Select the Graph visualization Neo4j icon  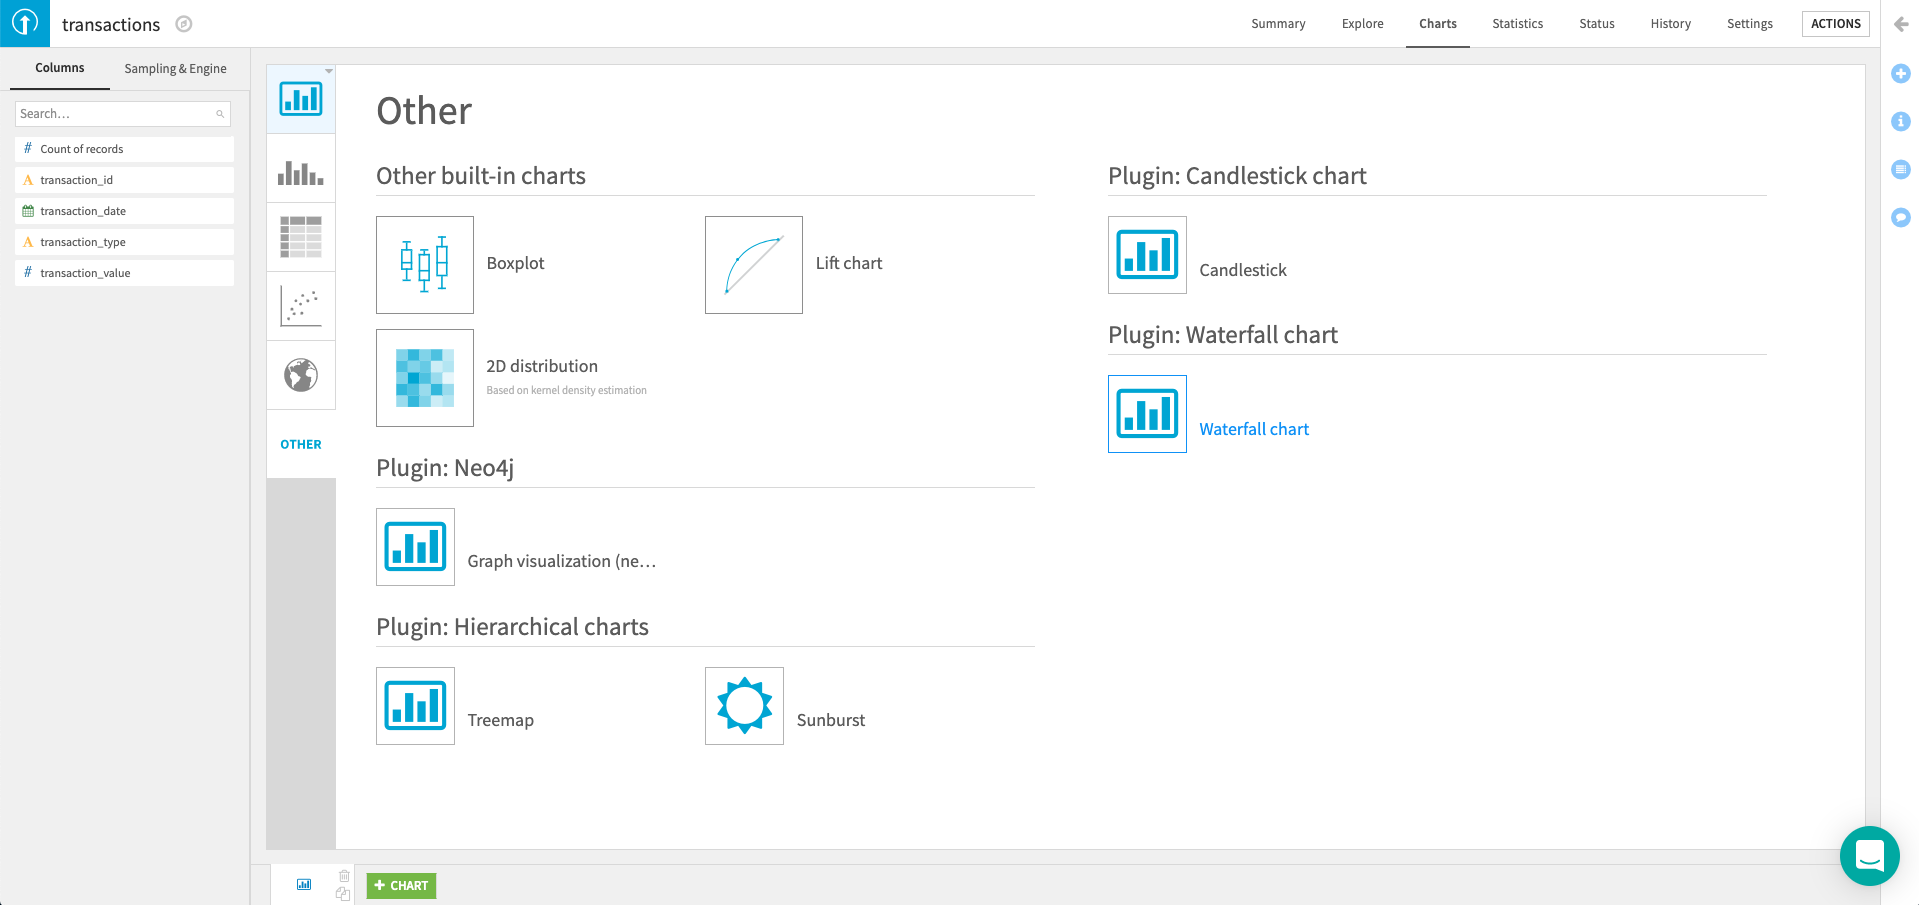pos(415,547)
